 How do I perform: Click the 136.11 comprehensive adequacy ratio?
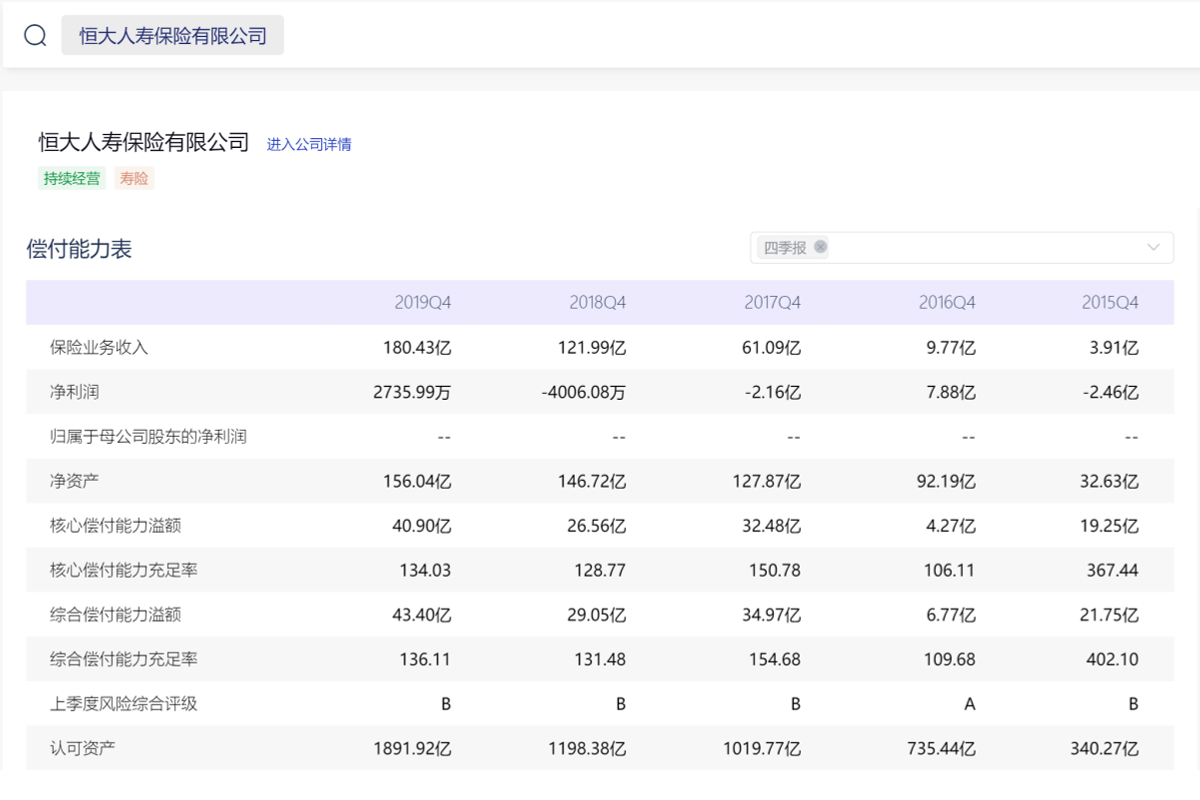click(425, 659)
